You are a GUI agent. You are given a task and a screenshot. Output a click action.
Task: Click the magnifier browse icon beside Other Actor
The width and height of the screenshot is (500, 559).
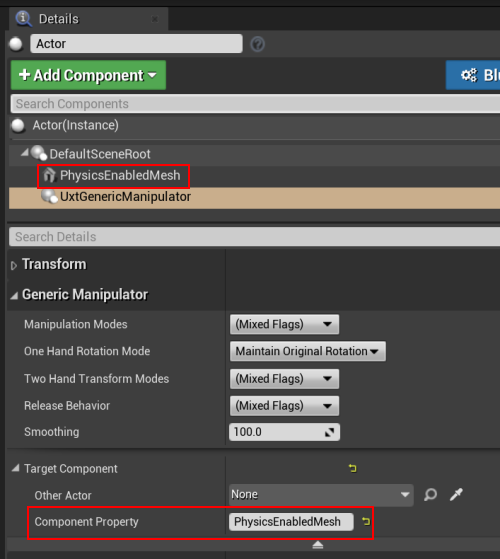(x=430, y=495)
